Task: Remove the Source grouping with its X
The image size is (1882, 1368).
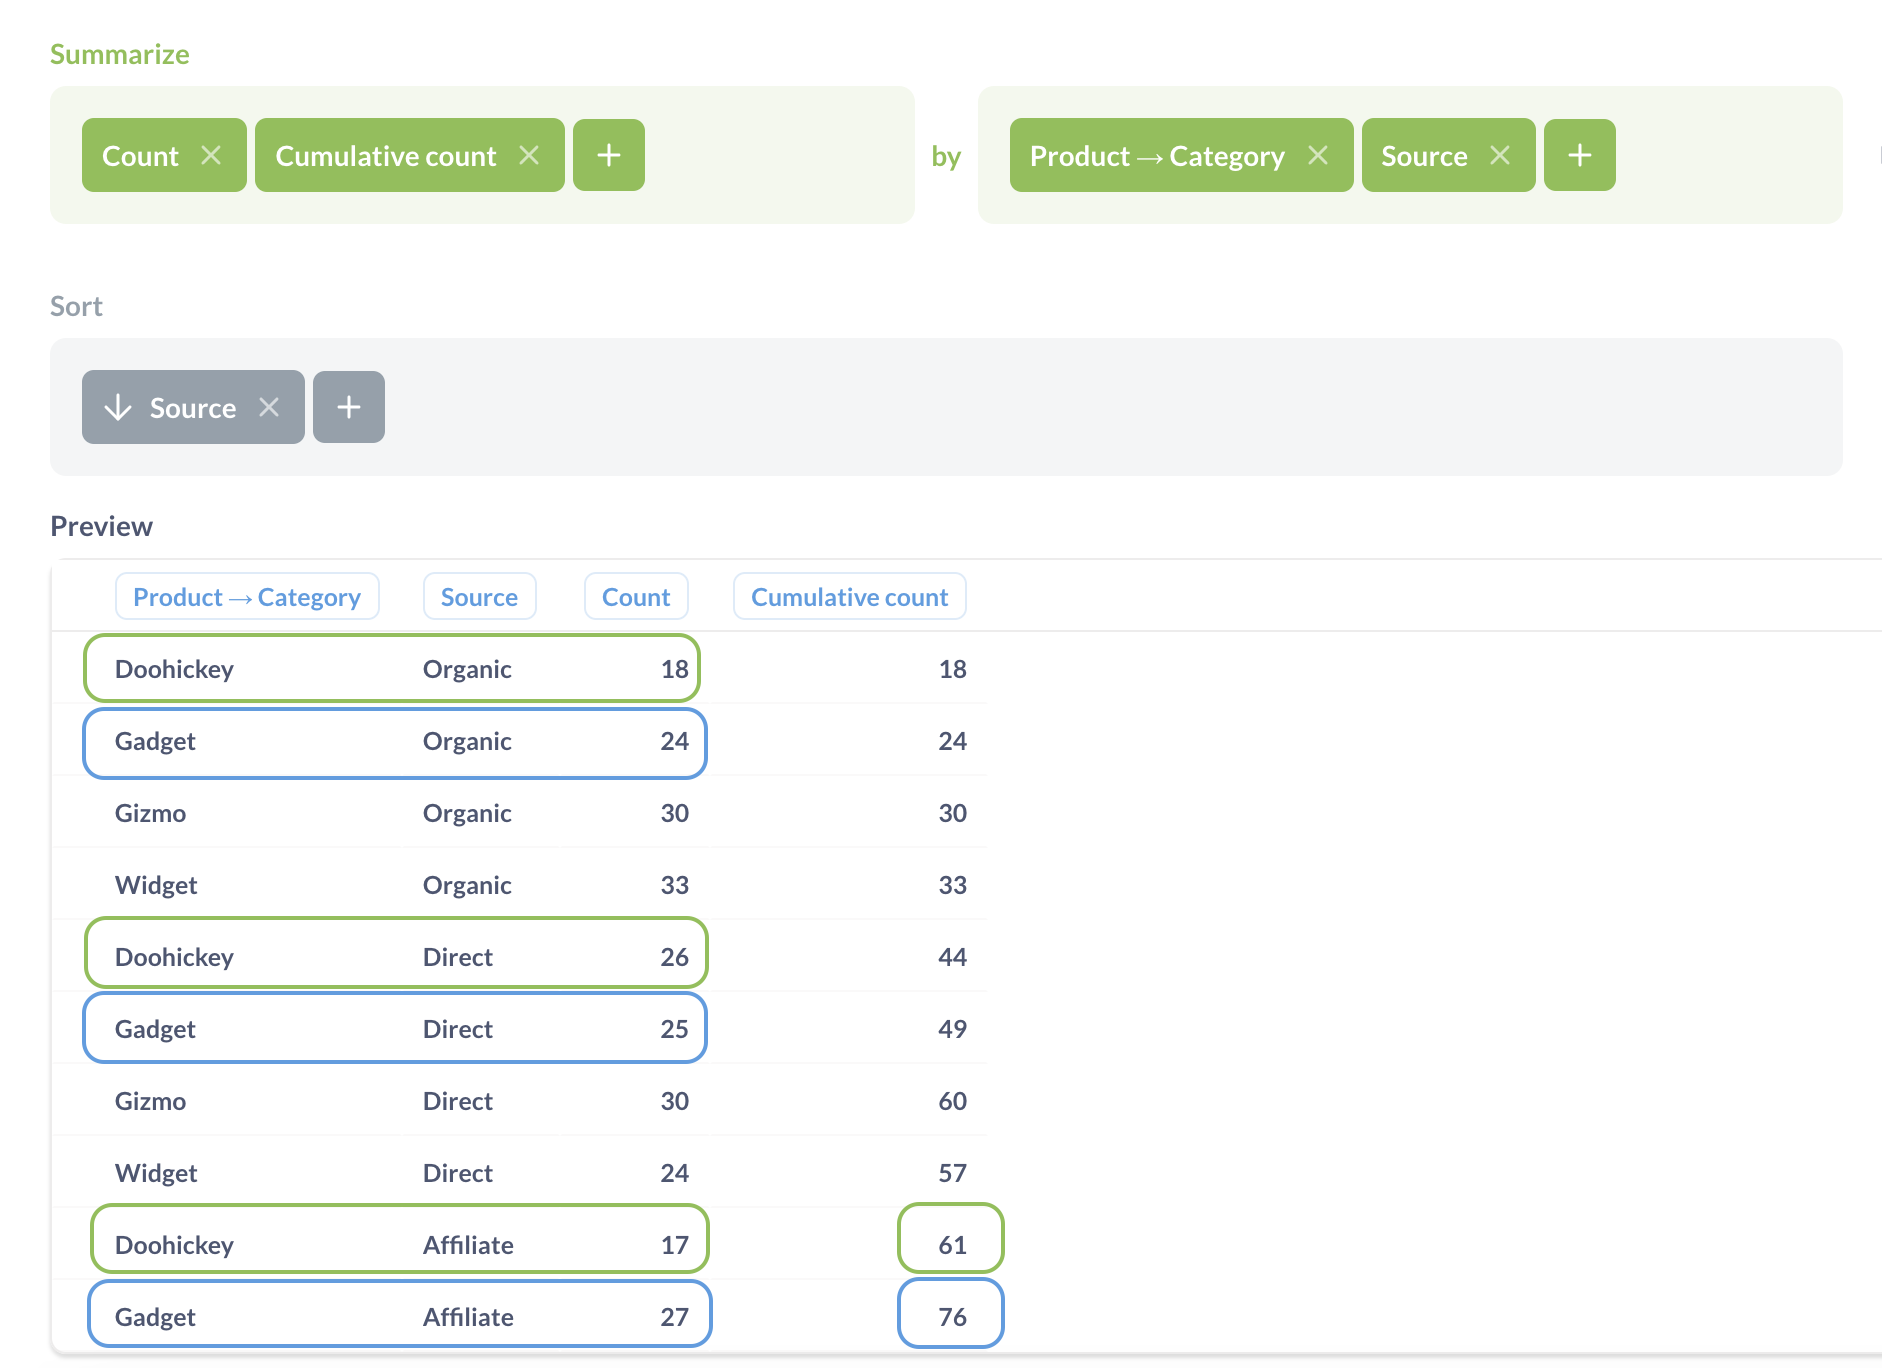Action: click(x=1499, y=155)
